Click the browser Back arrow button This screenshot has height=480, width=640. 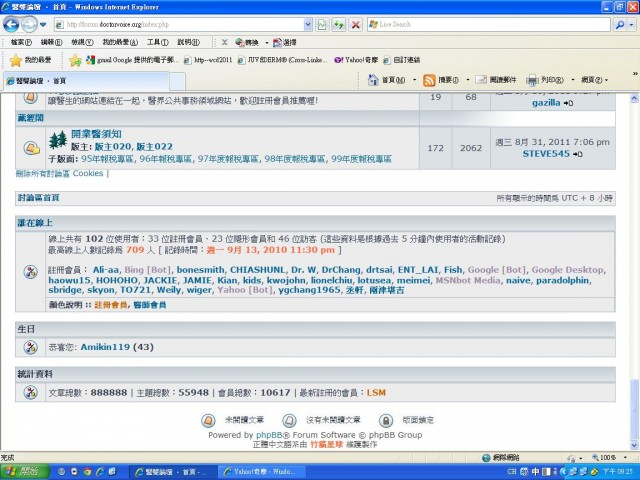(11, 24)
